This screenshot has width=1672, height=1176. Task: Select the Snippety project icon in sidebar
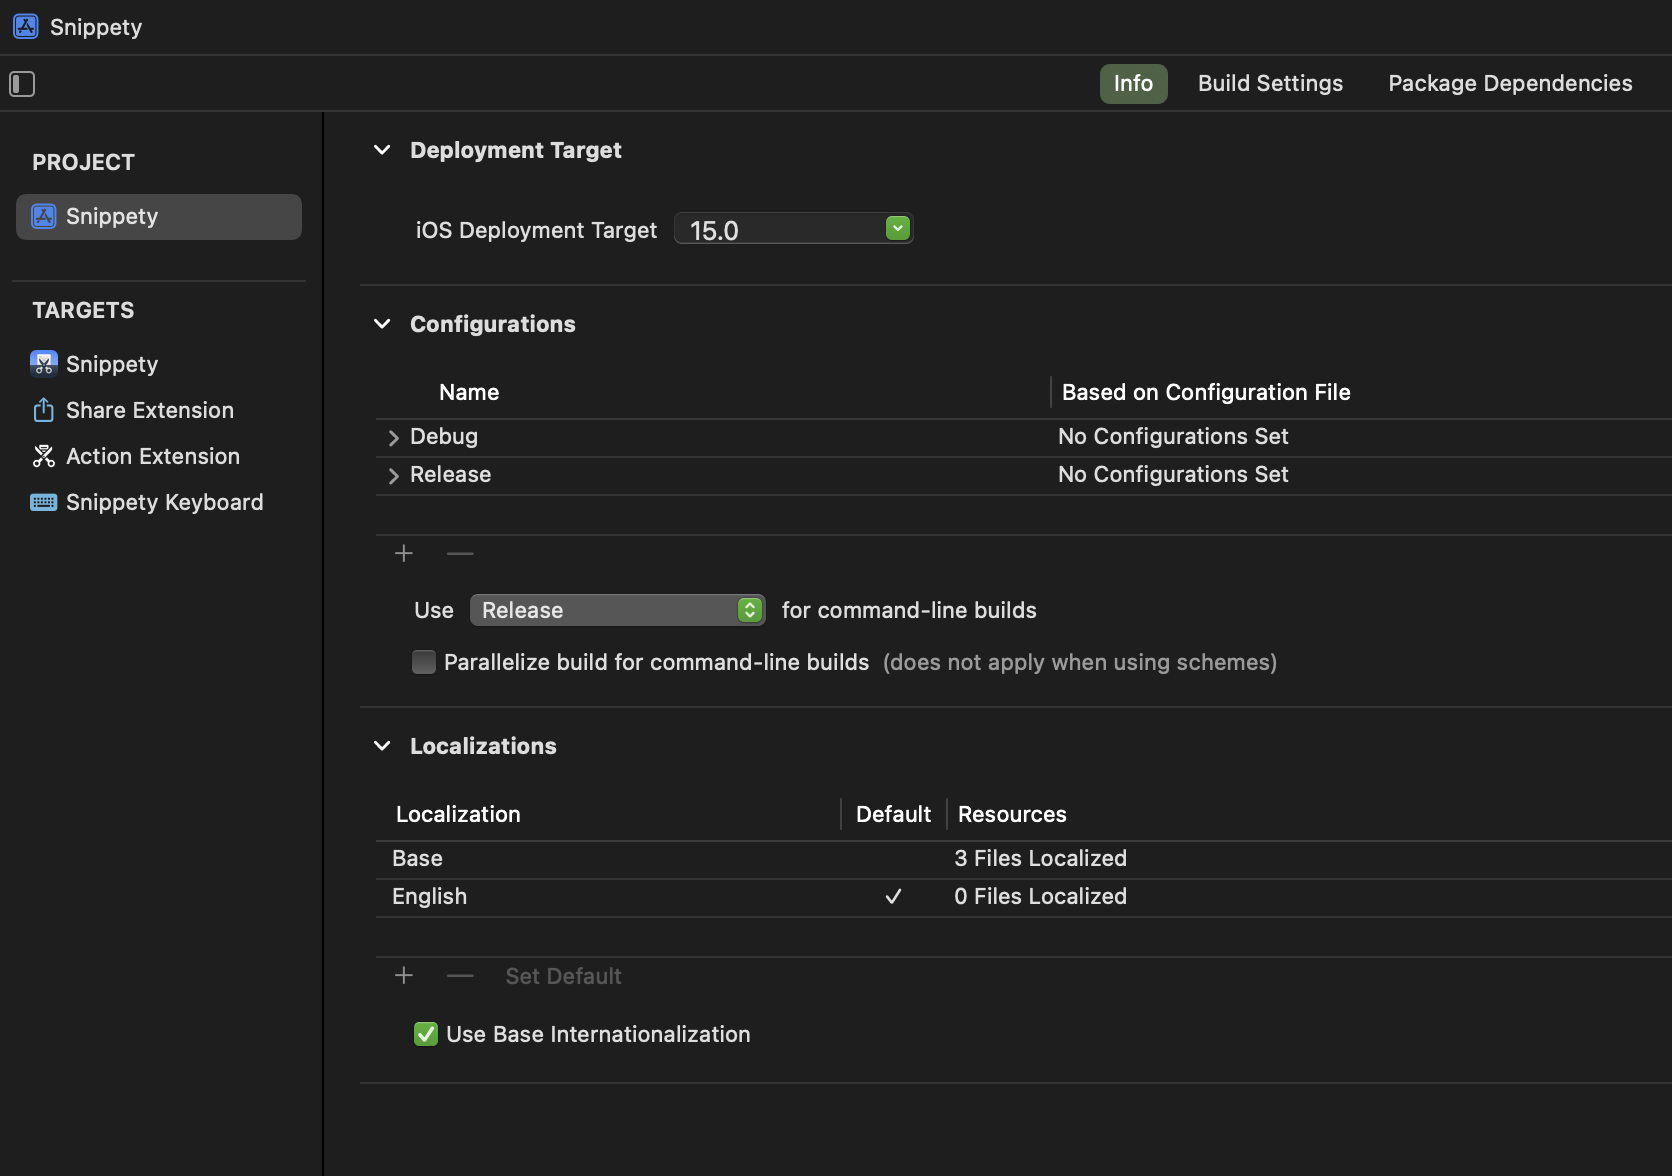pos(44,217)
